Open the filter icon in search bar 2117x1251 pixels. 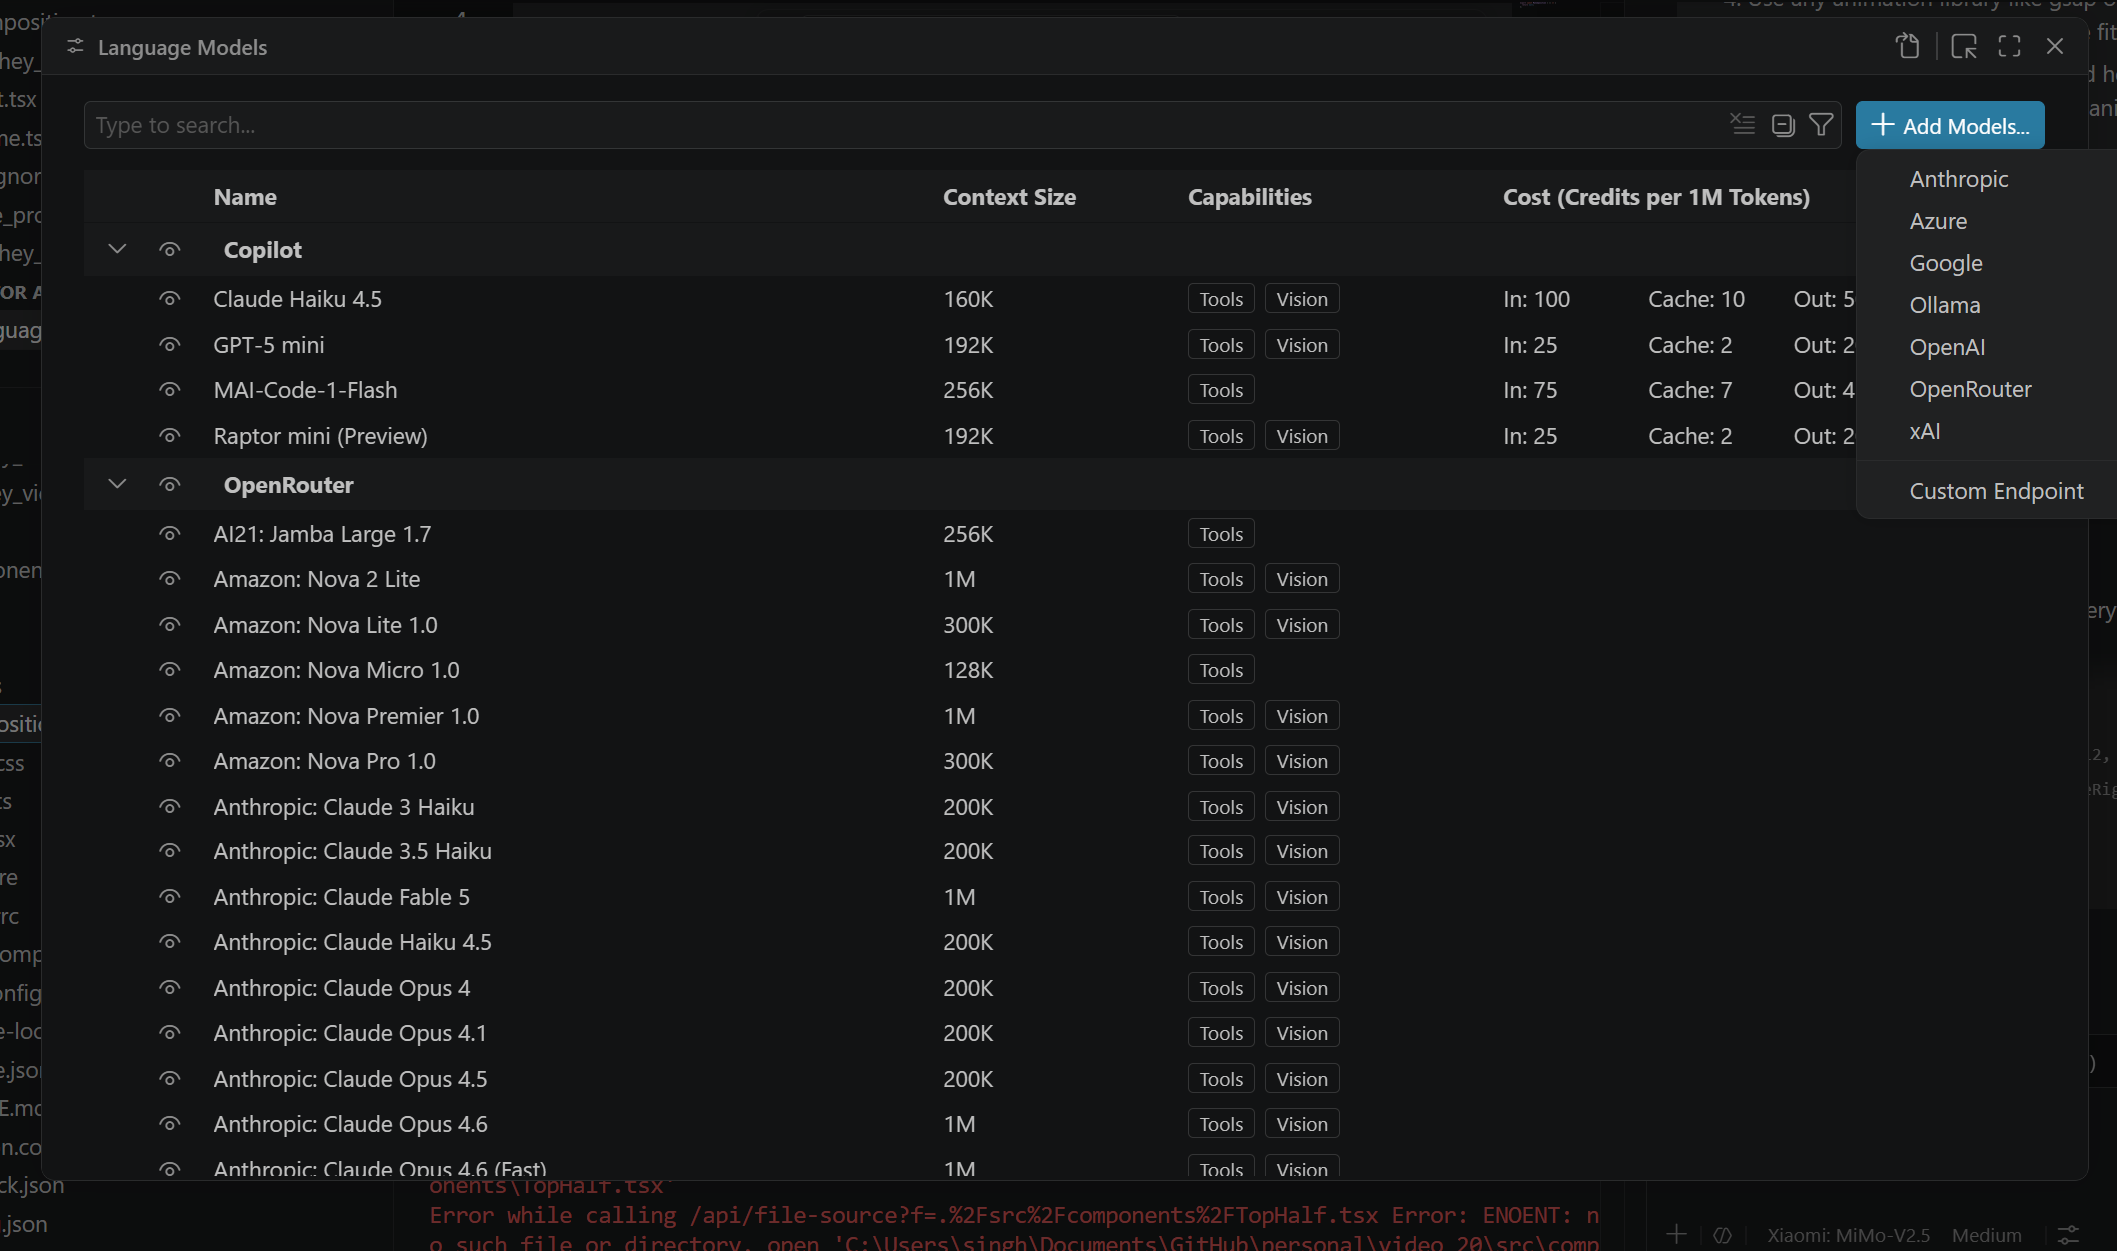pos(1821,125)
